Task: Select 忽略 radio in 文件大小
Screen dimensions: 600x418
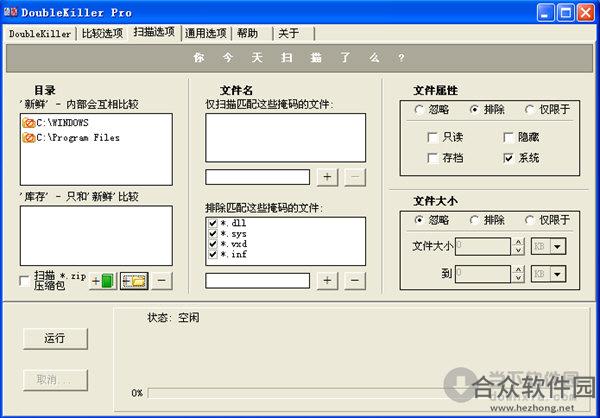Action: click(419, 220)
